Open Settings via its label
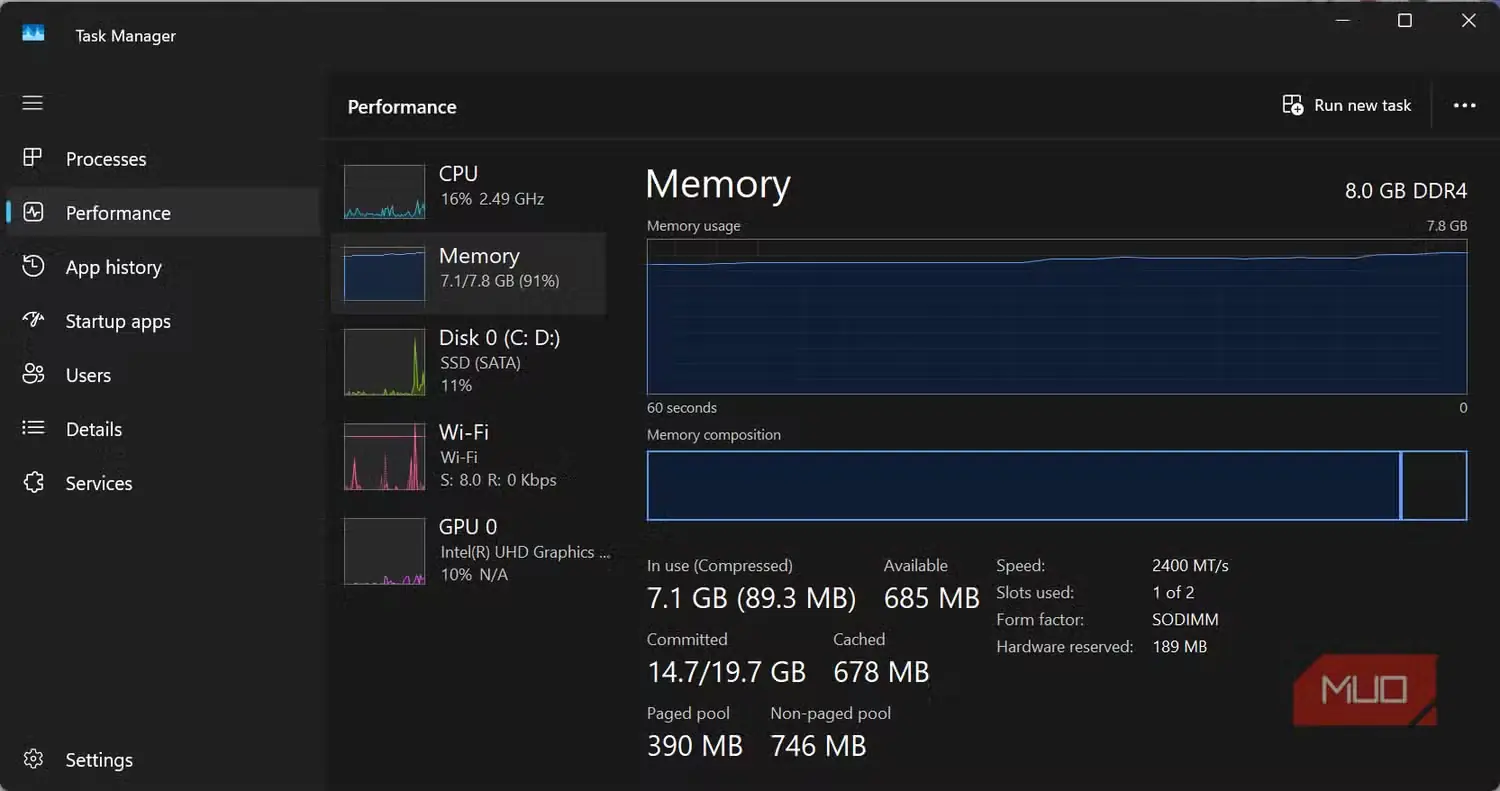 (99, 760)
